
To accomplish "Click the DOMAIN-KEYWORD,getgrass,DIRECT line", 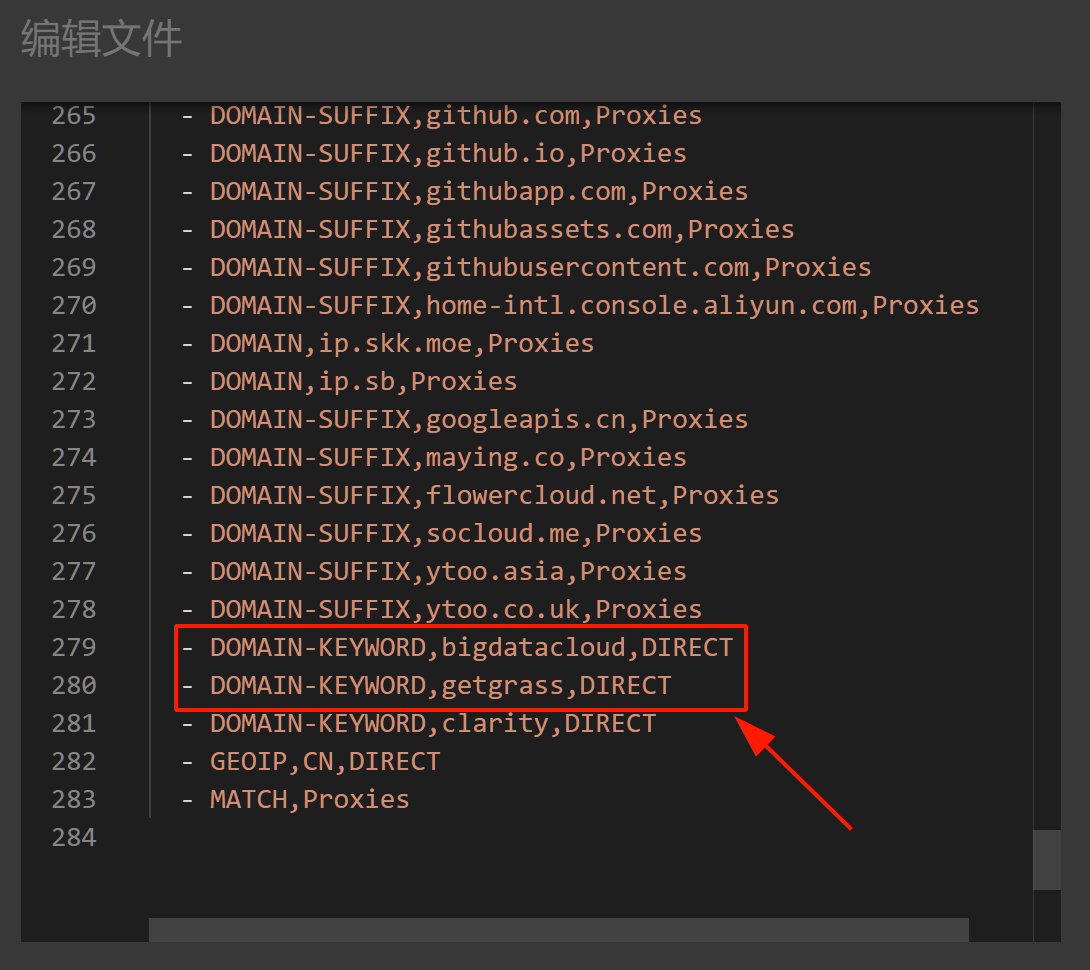I will point(441,686).
